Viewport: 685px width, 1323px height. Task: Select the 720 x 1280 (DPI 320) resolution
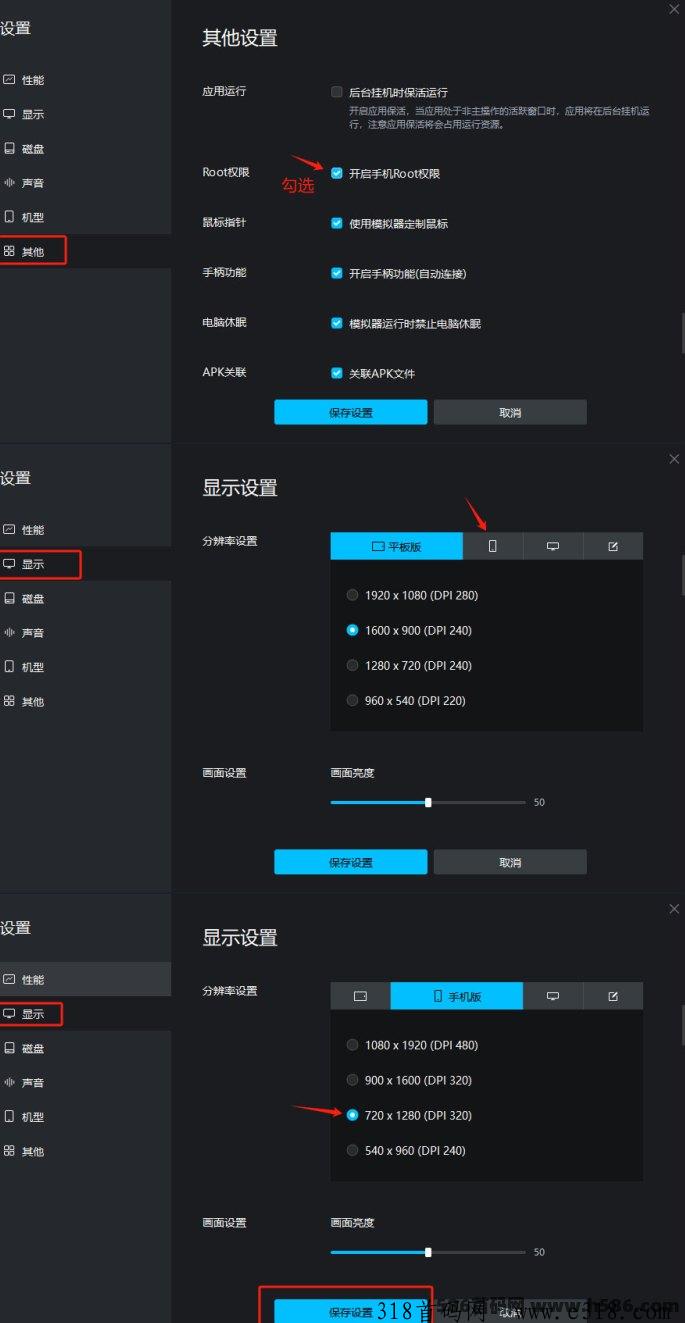(x=352, y=1115)
